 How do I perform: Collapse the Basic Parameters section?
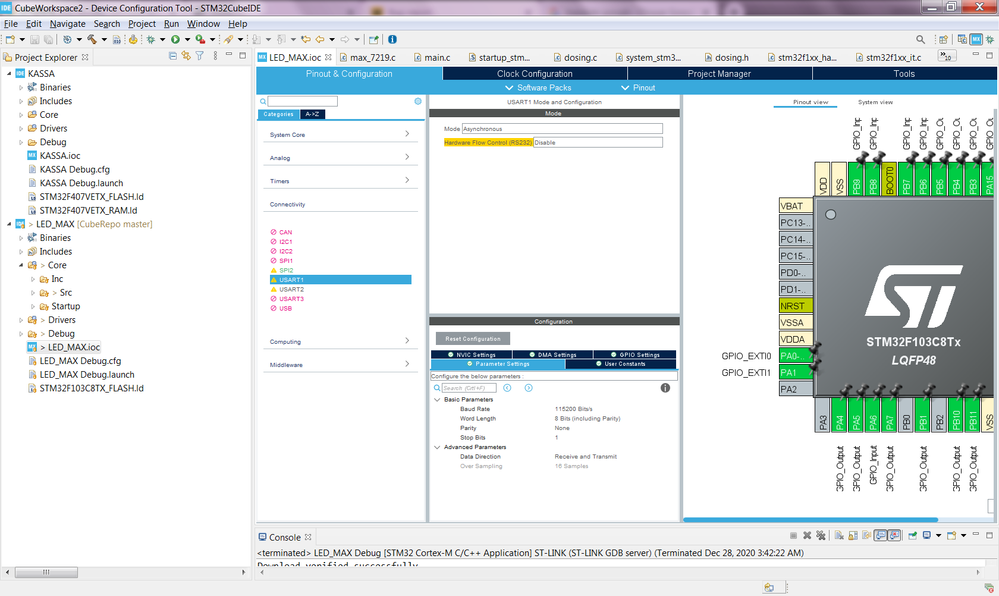coord(437,400)
